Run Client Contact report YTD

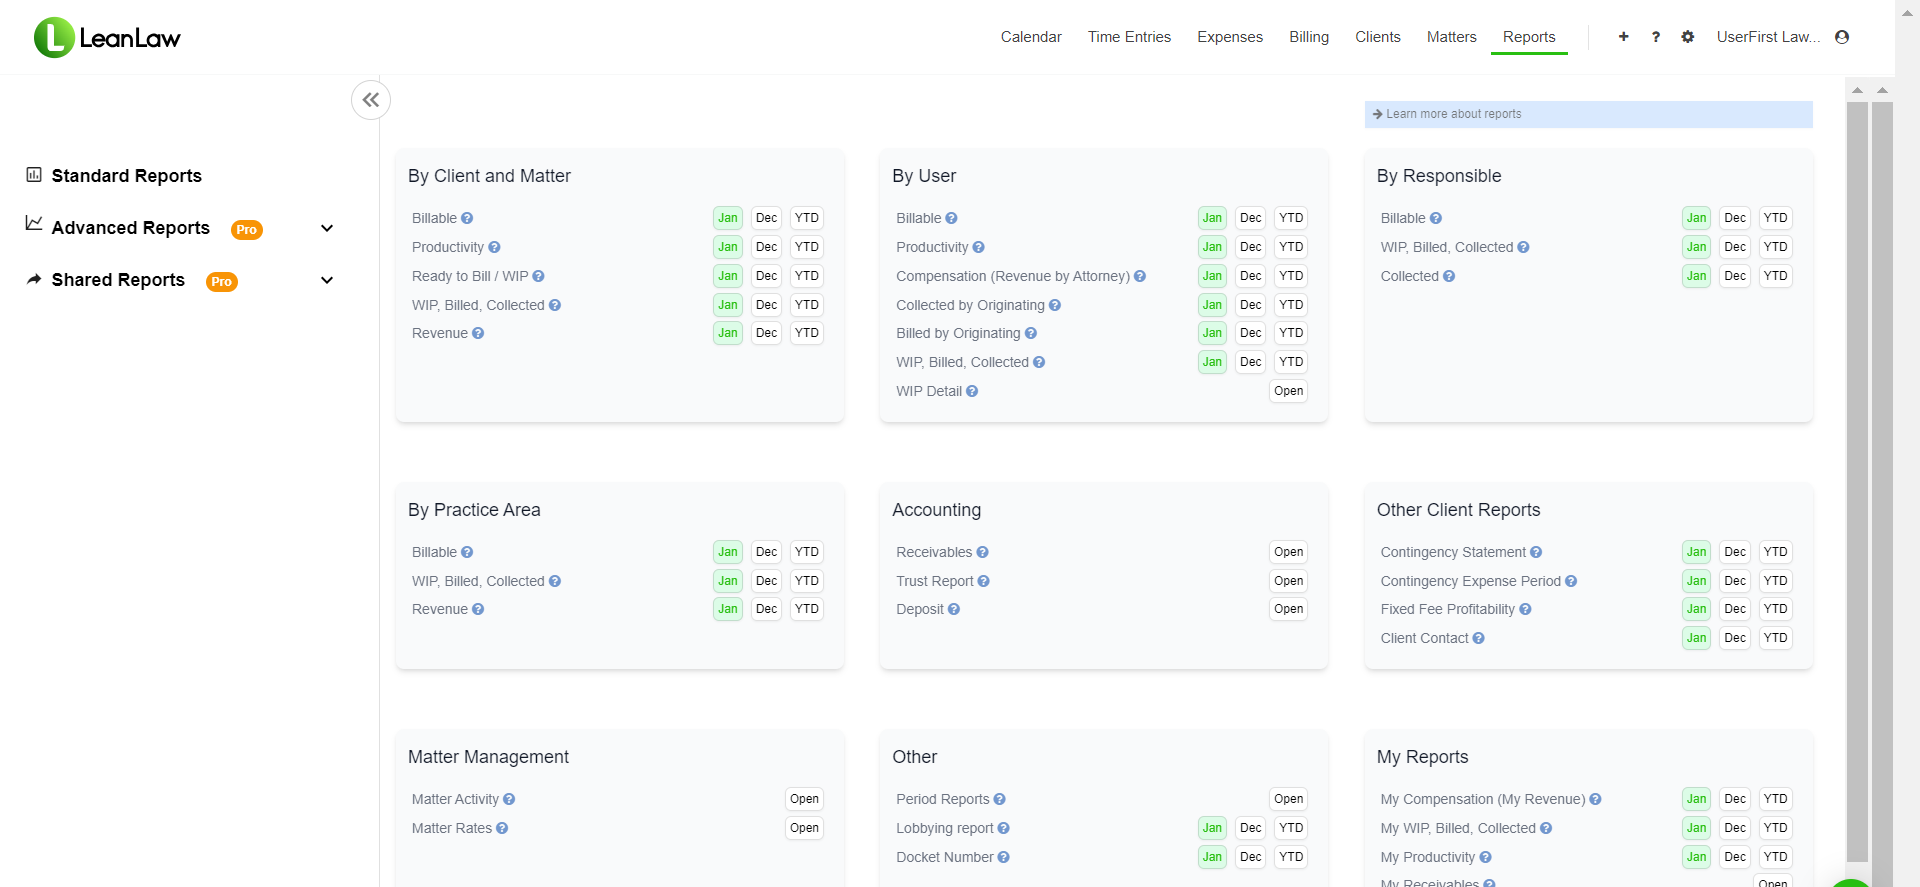[x=1776, y=638]
